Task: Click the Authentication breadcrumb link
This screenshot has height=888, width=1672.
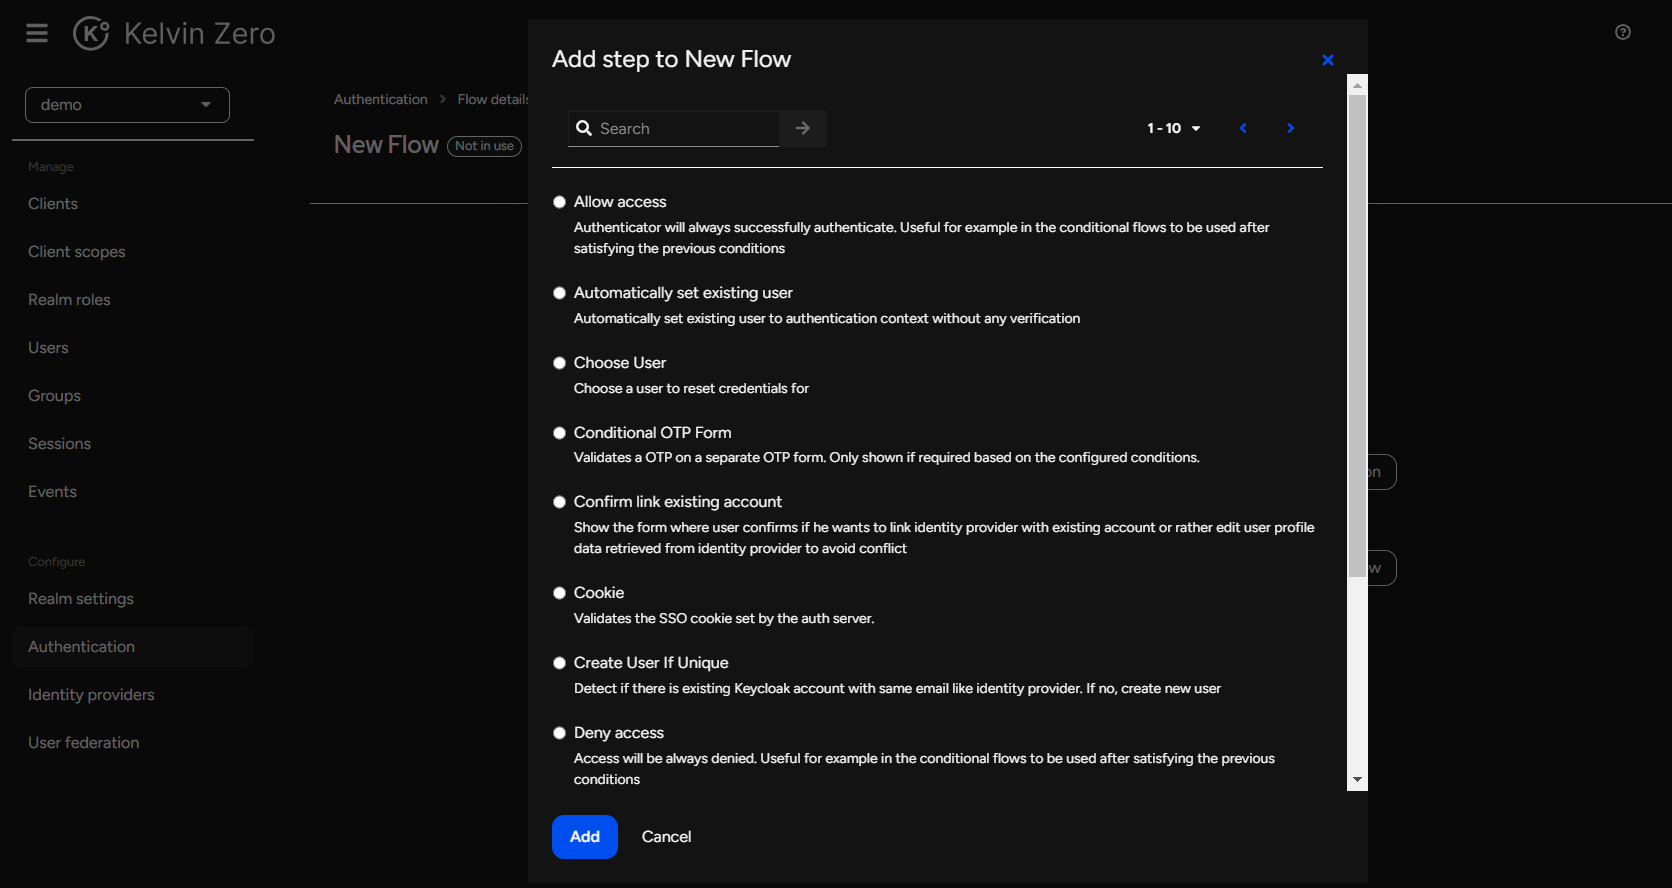Action: [380, 99]
